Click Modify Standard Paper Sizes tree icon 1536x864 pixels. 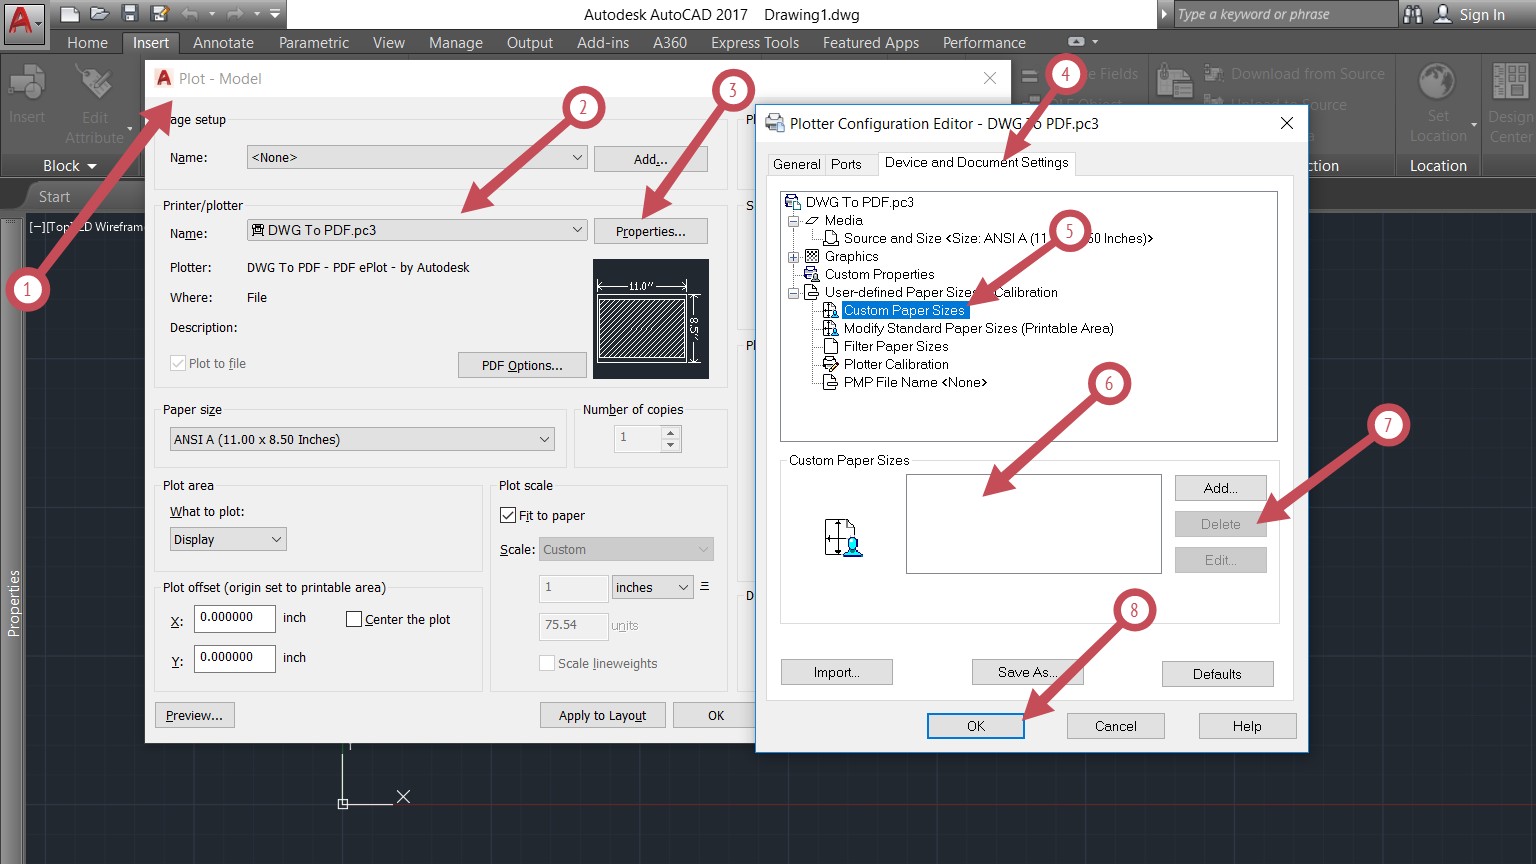(830, 328)
